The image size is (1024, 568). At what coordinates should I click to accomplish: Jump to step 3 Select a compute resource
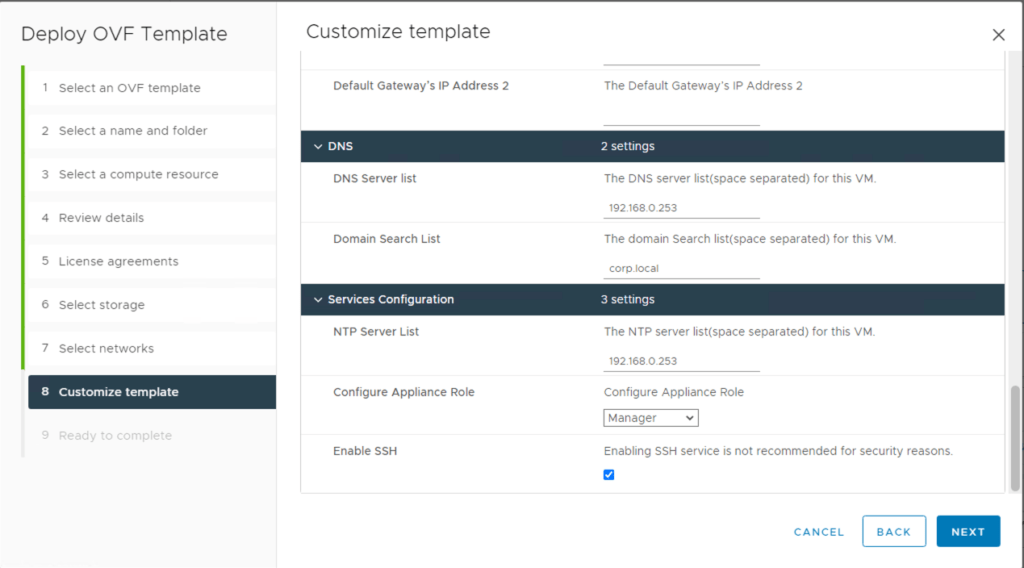138,174
